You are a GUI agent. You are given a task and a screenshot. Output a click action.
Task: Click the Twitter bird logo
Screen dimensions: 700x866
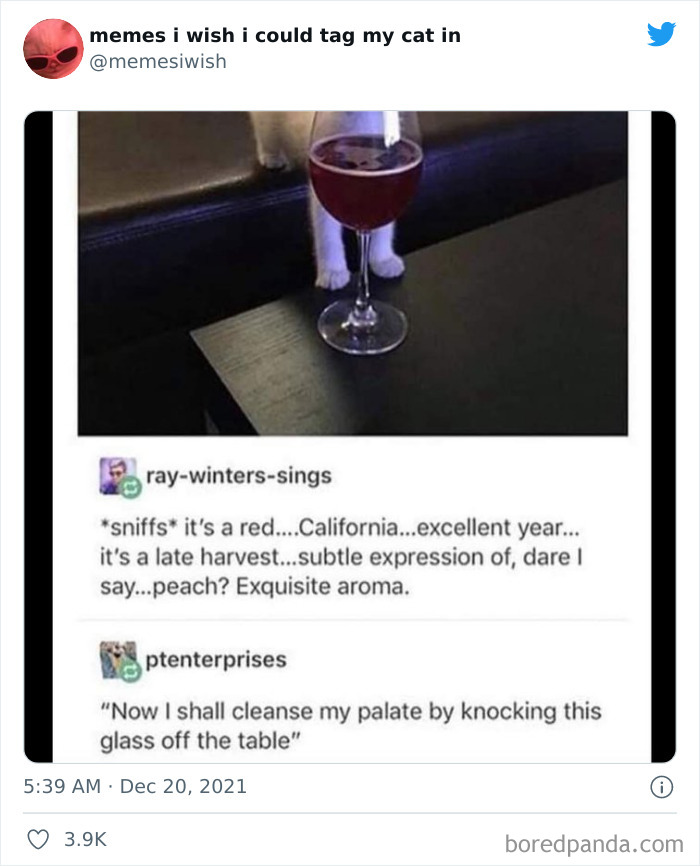point(661,34)
